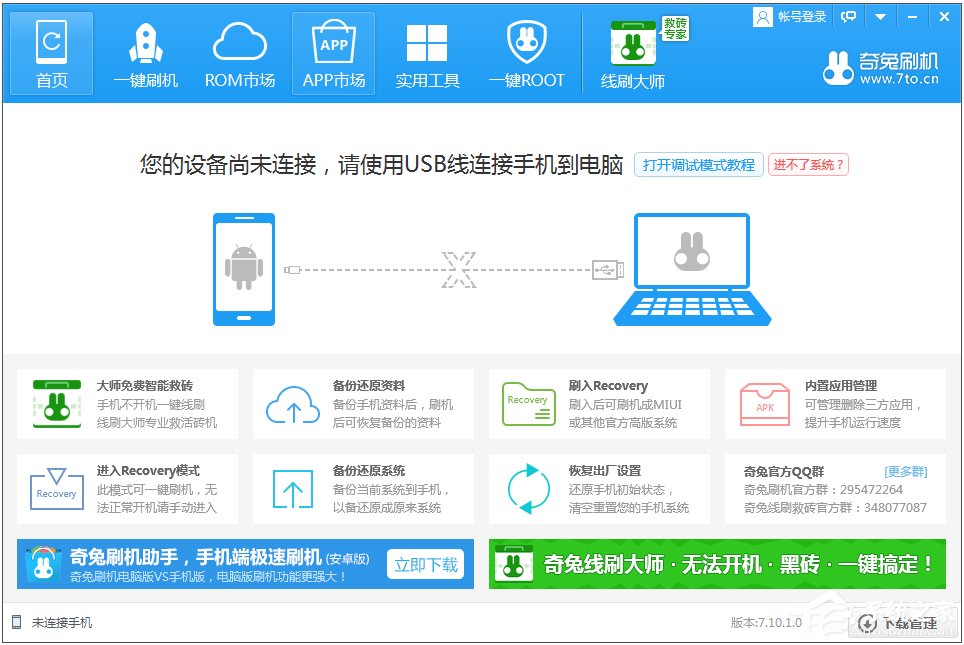Open the green 奇兔线刷大师 banner
Screen dimensions: 964x645
(x=717, y=564)
